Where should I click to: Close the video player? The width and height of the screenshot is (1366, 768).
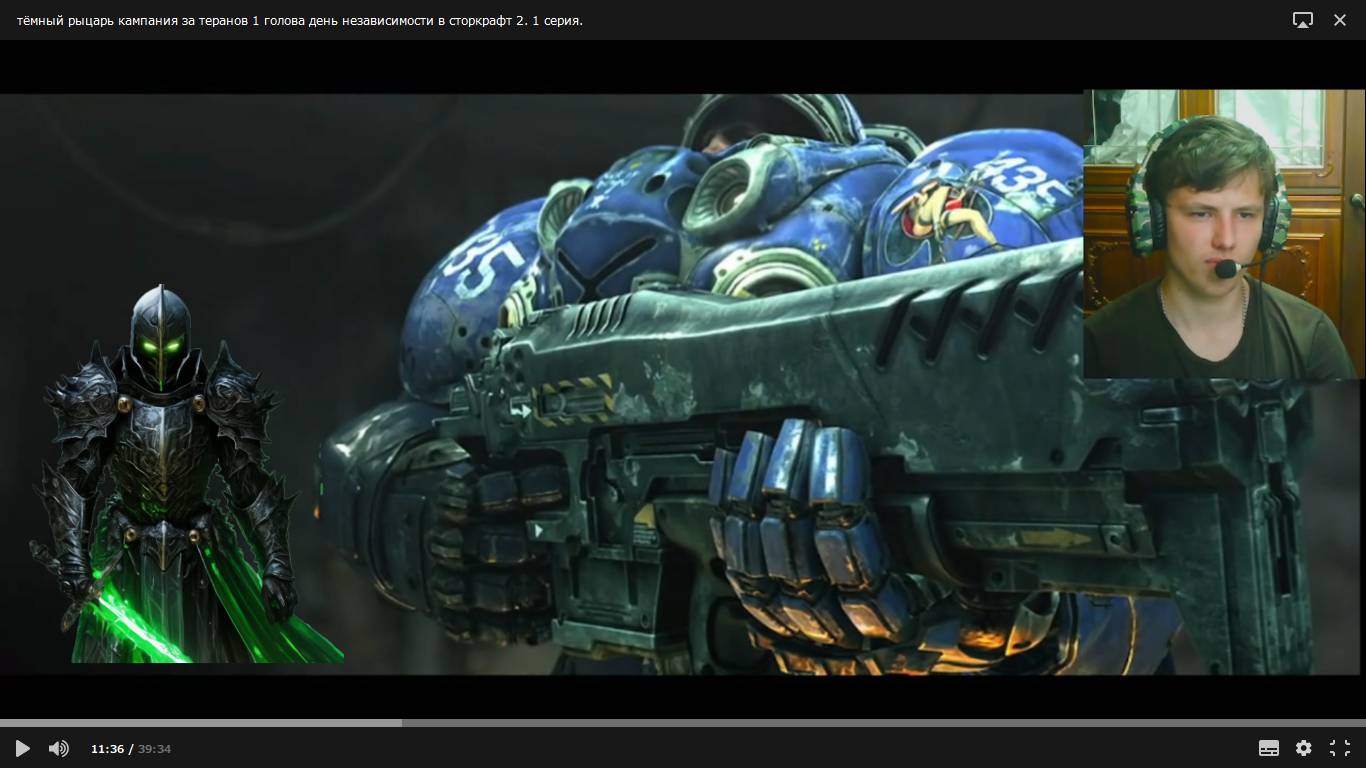pos(1340,20)
